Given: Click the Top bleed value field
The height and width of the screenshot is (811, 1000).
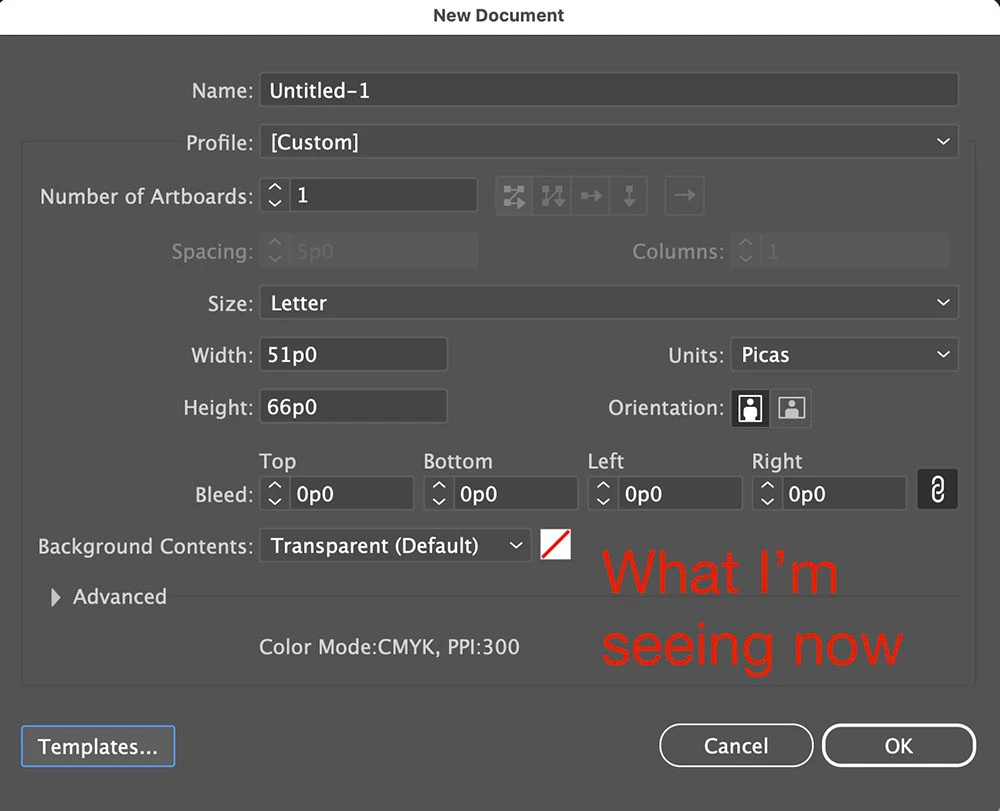Looking at the screenshot, I should [x=352, y=494].
